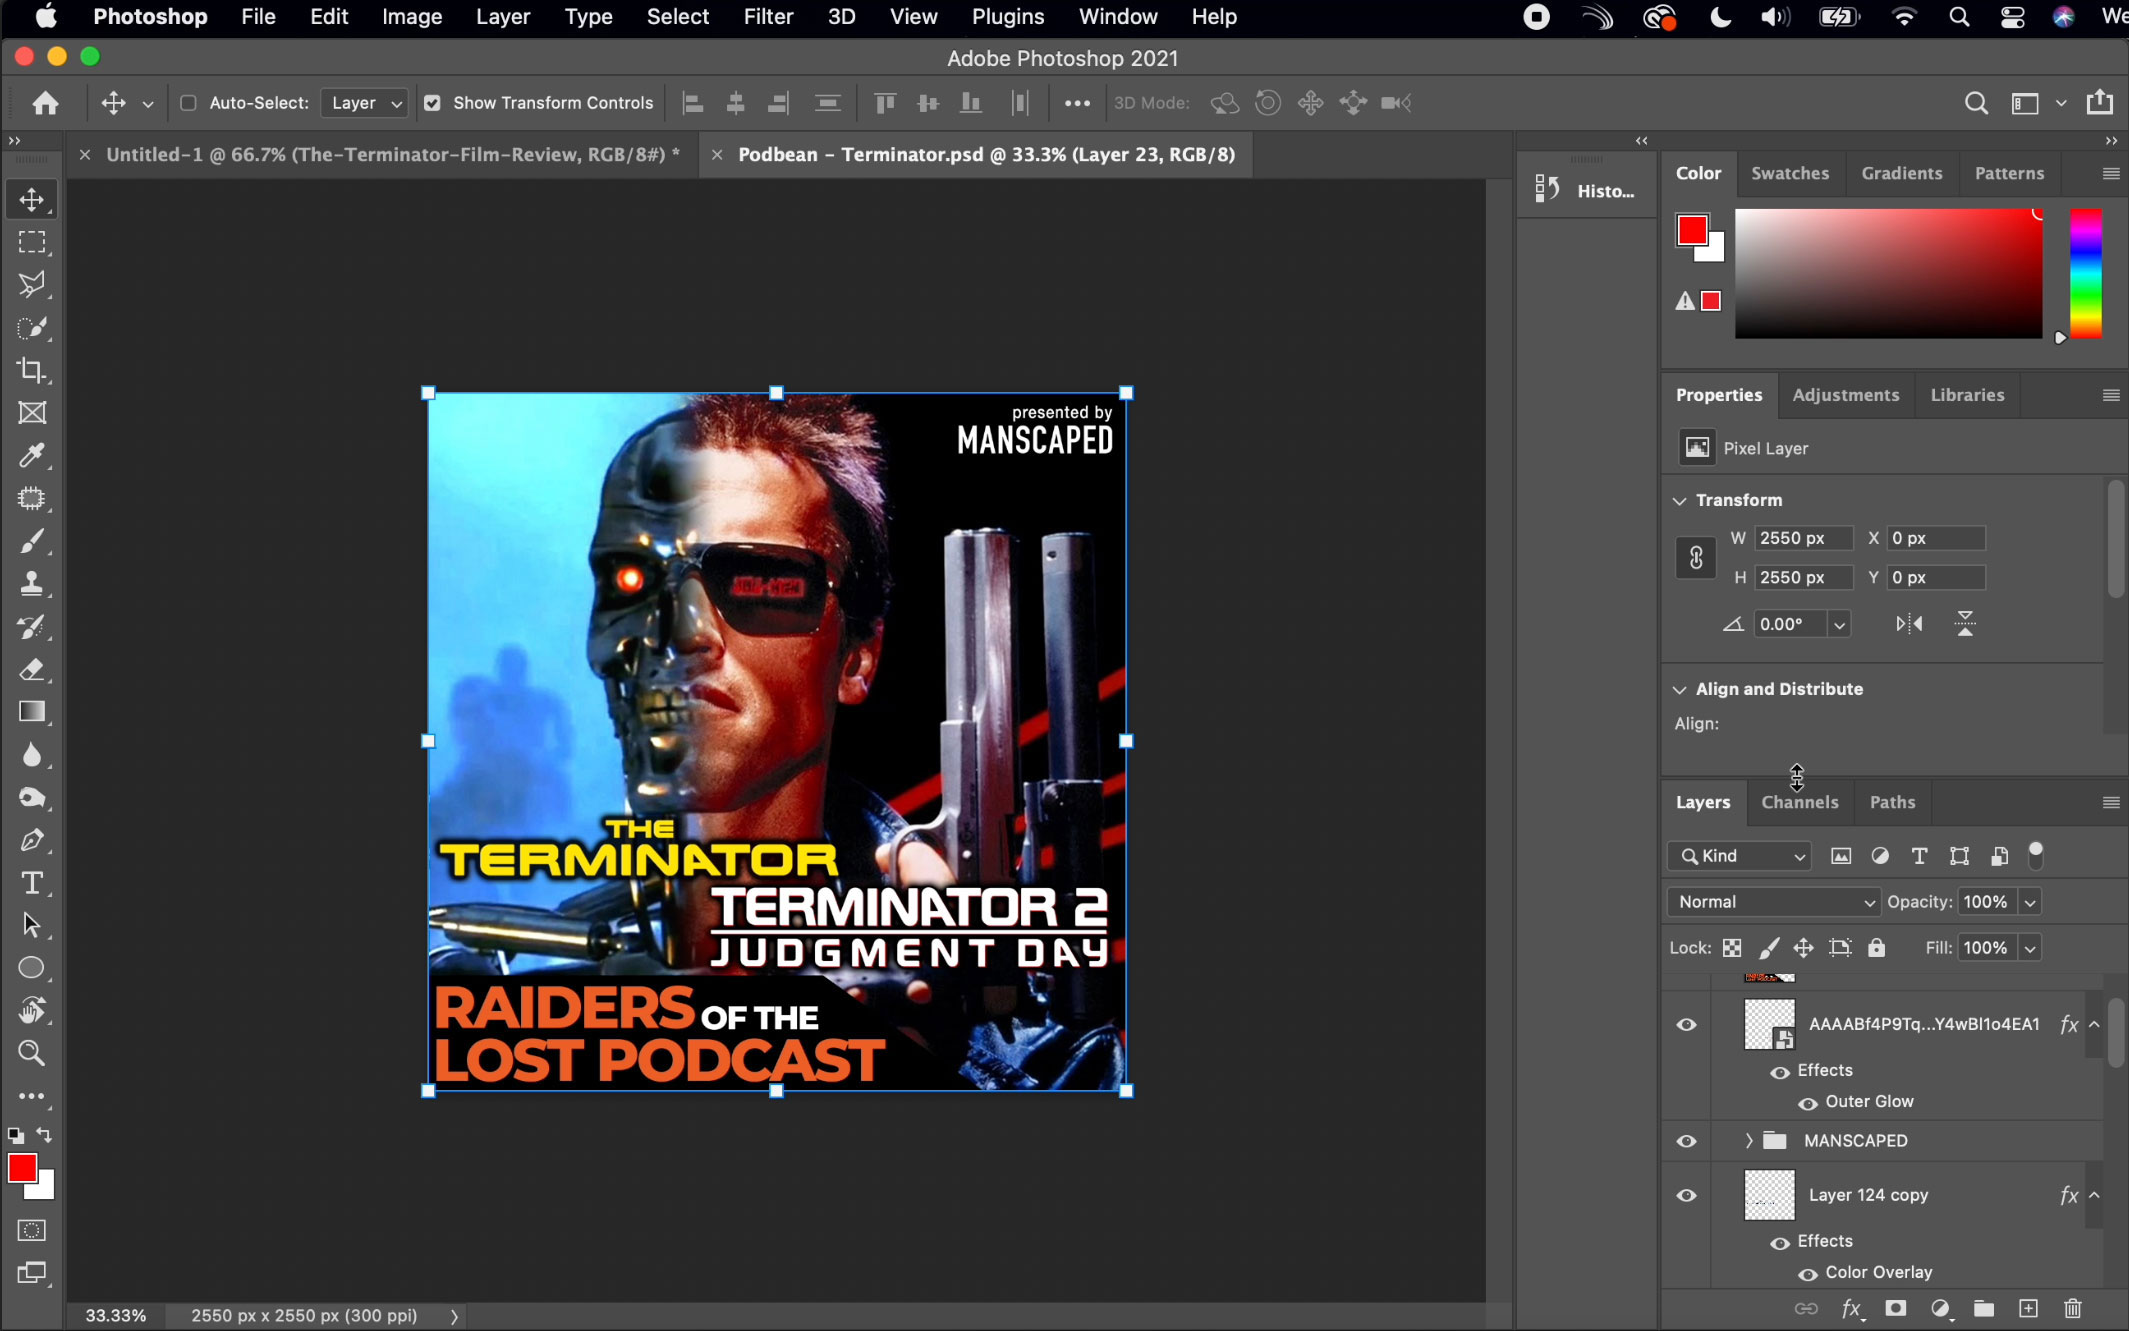Align top edges in options bar

(885, 103)
